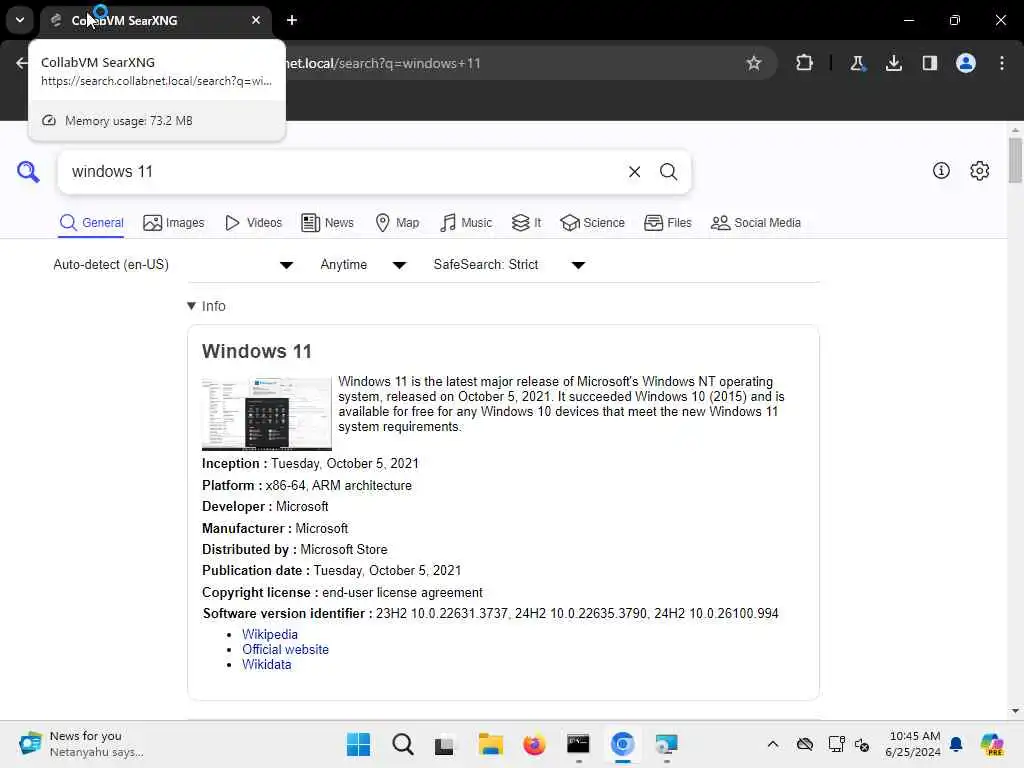
Task: Switch to Science search category
Action: (592, 223)
